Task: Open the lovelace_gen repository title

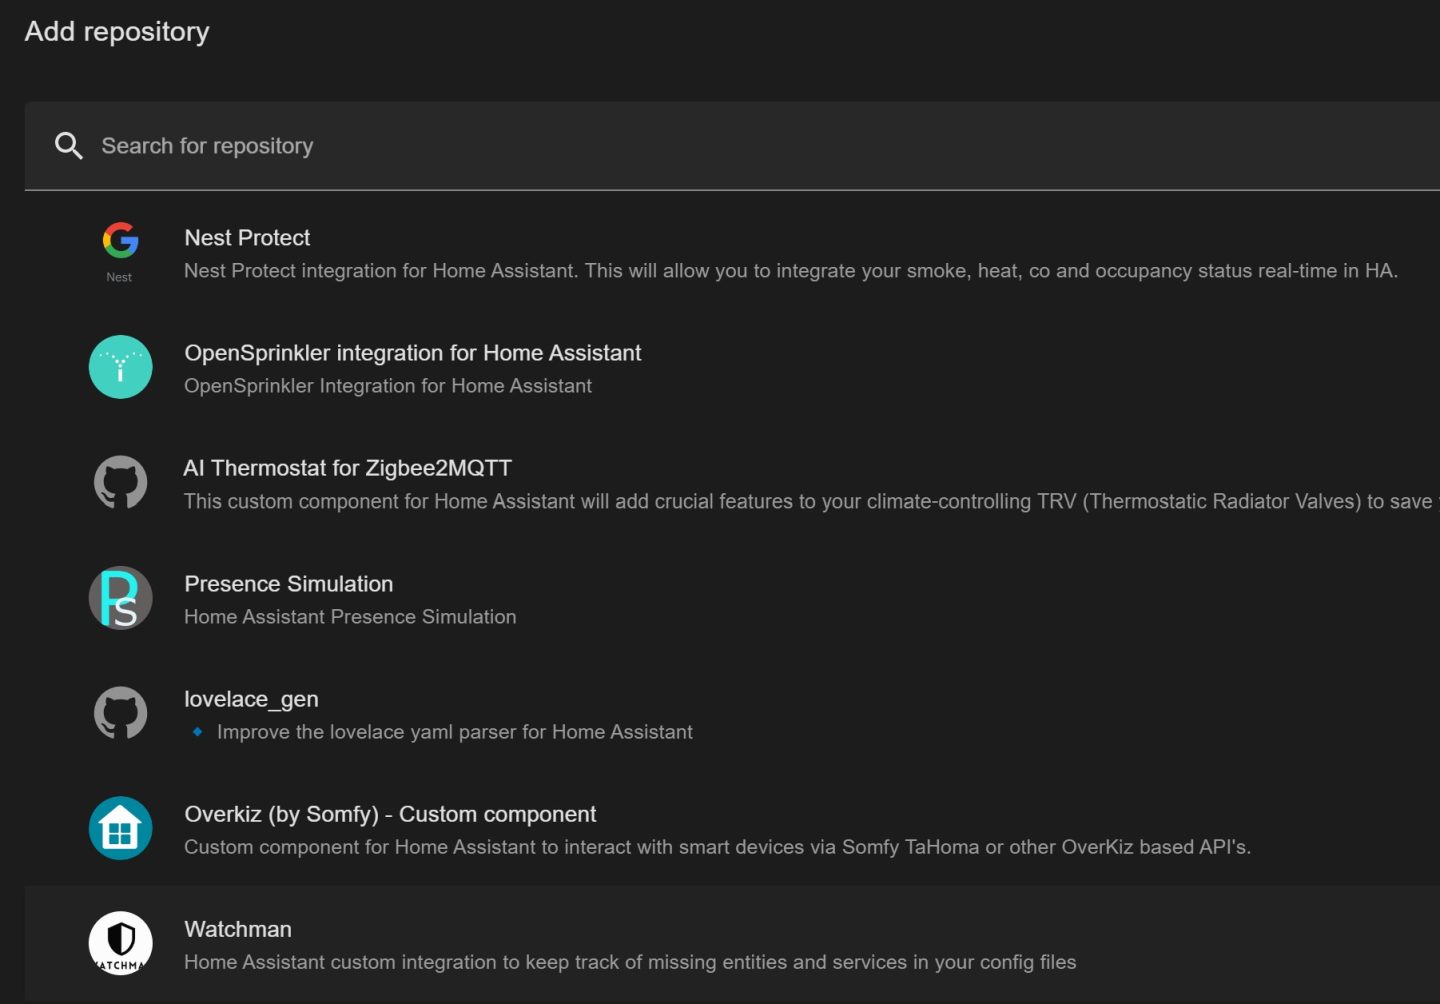Action: [x=251, y=699]
